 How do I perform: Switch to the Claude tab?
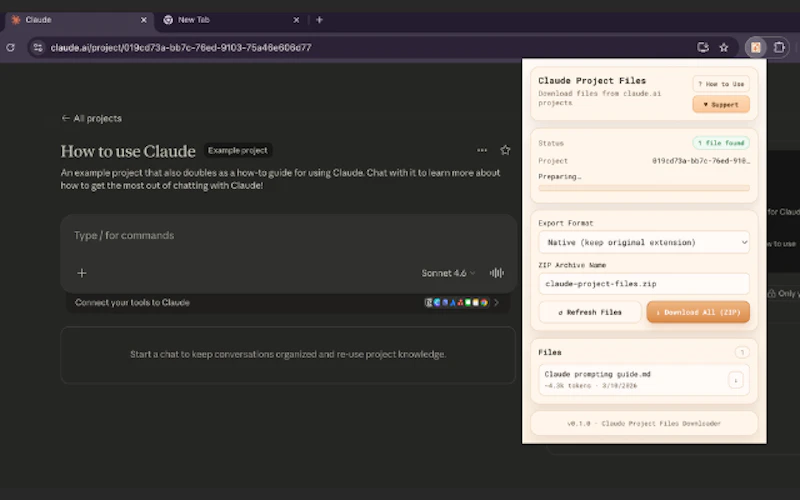(x=77, y=20)
